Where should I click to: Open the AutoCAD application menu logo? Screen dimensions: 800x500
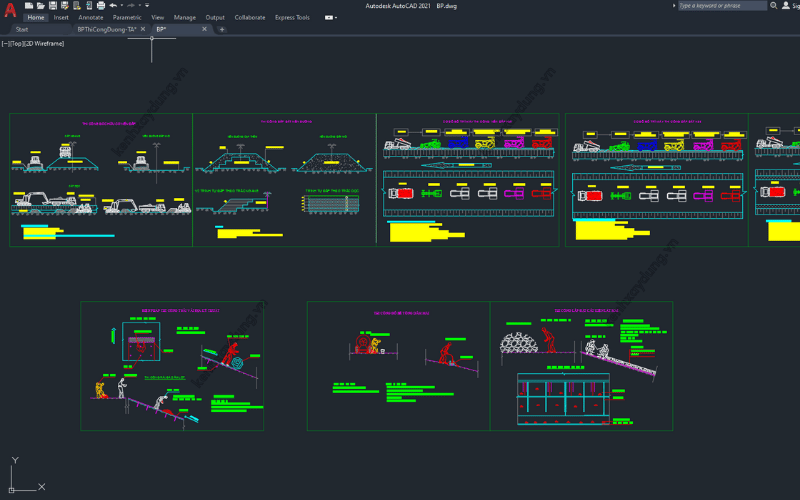point(10,10)
